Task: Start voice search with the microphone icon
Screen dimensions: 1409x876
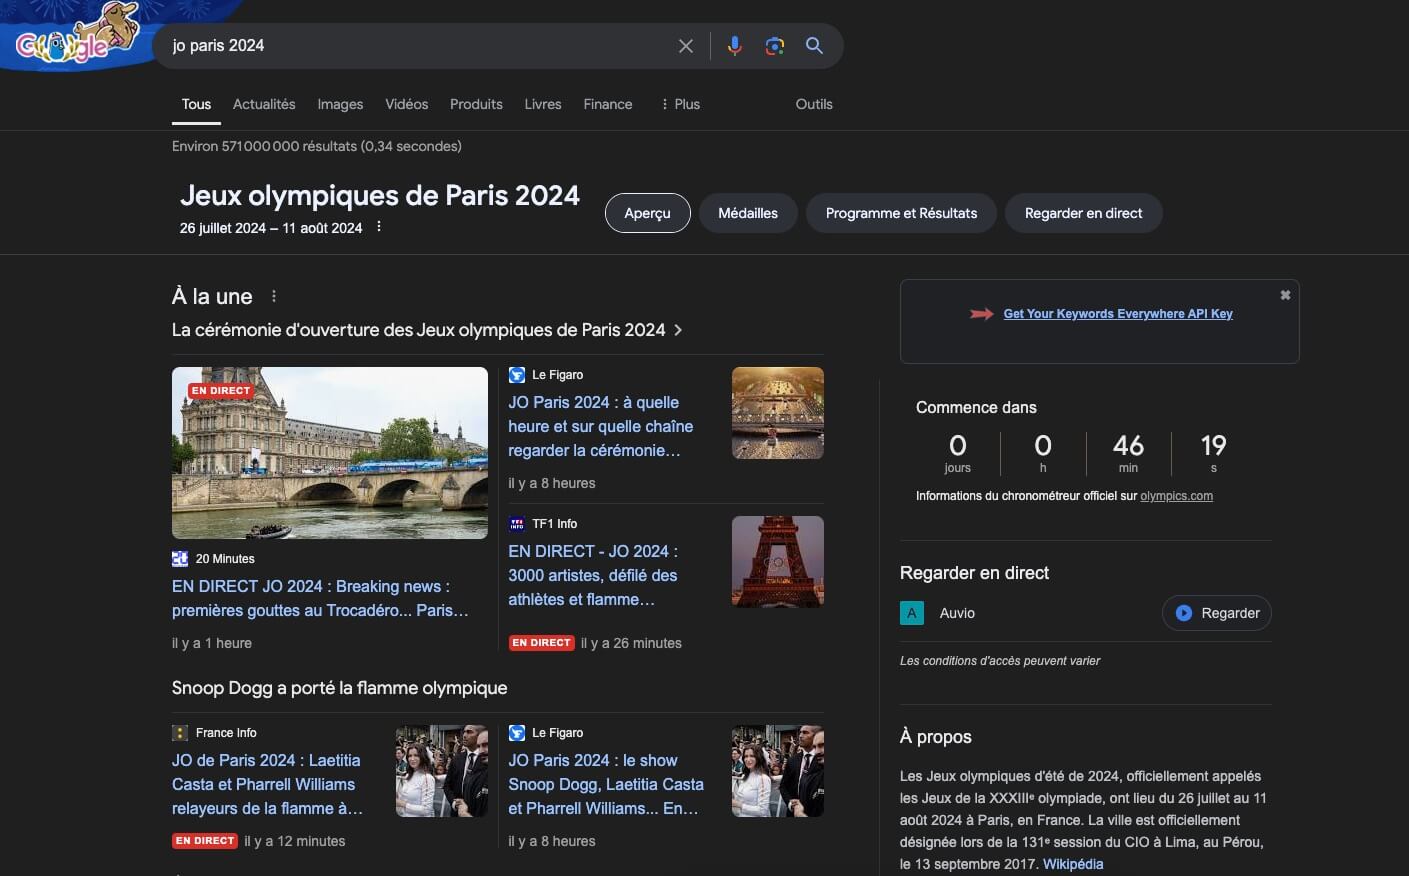Action: tap(735, 46)
